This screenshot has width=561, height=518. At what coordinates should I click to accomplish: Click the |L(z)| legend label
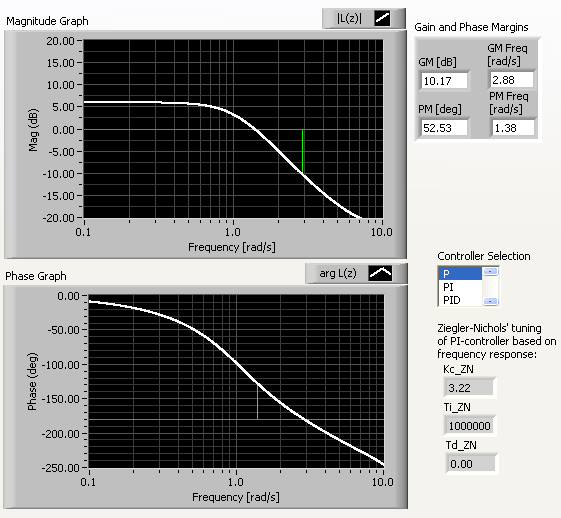click(x=349, y=18)
